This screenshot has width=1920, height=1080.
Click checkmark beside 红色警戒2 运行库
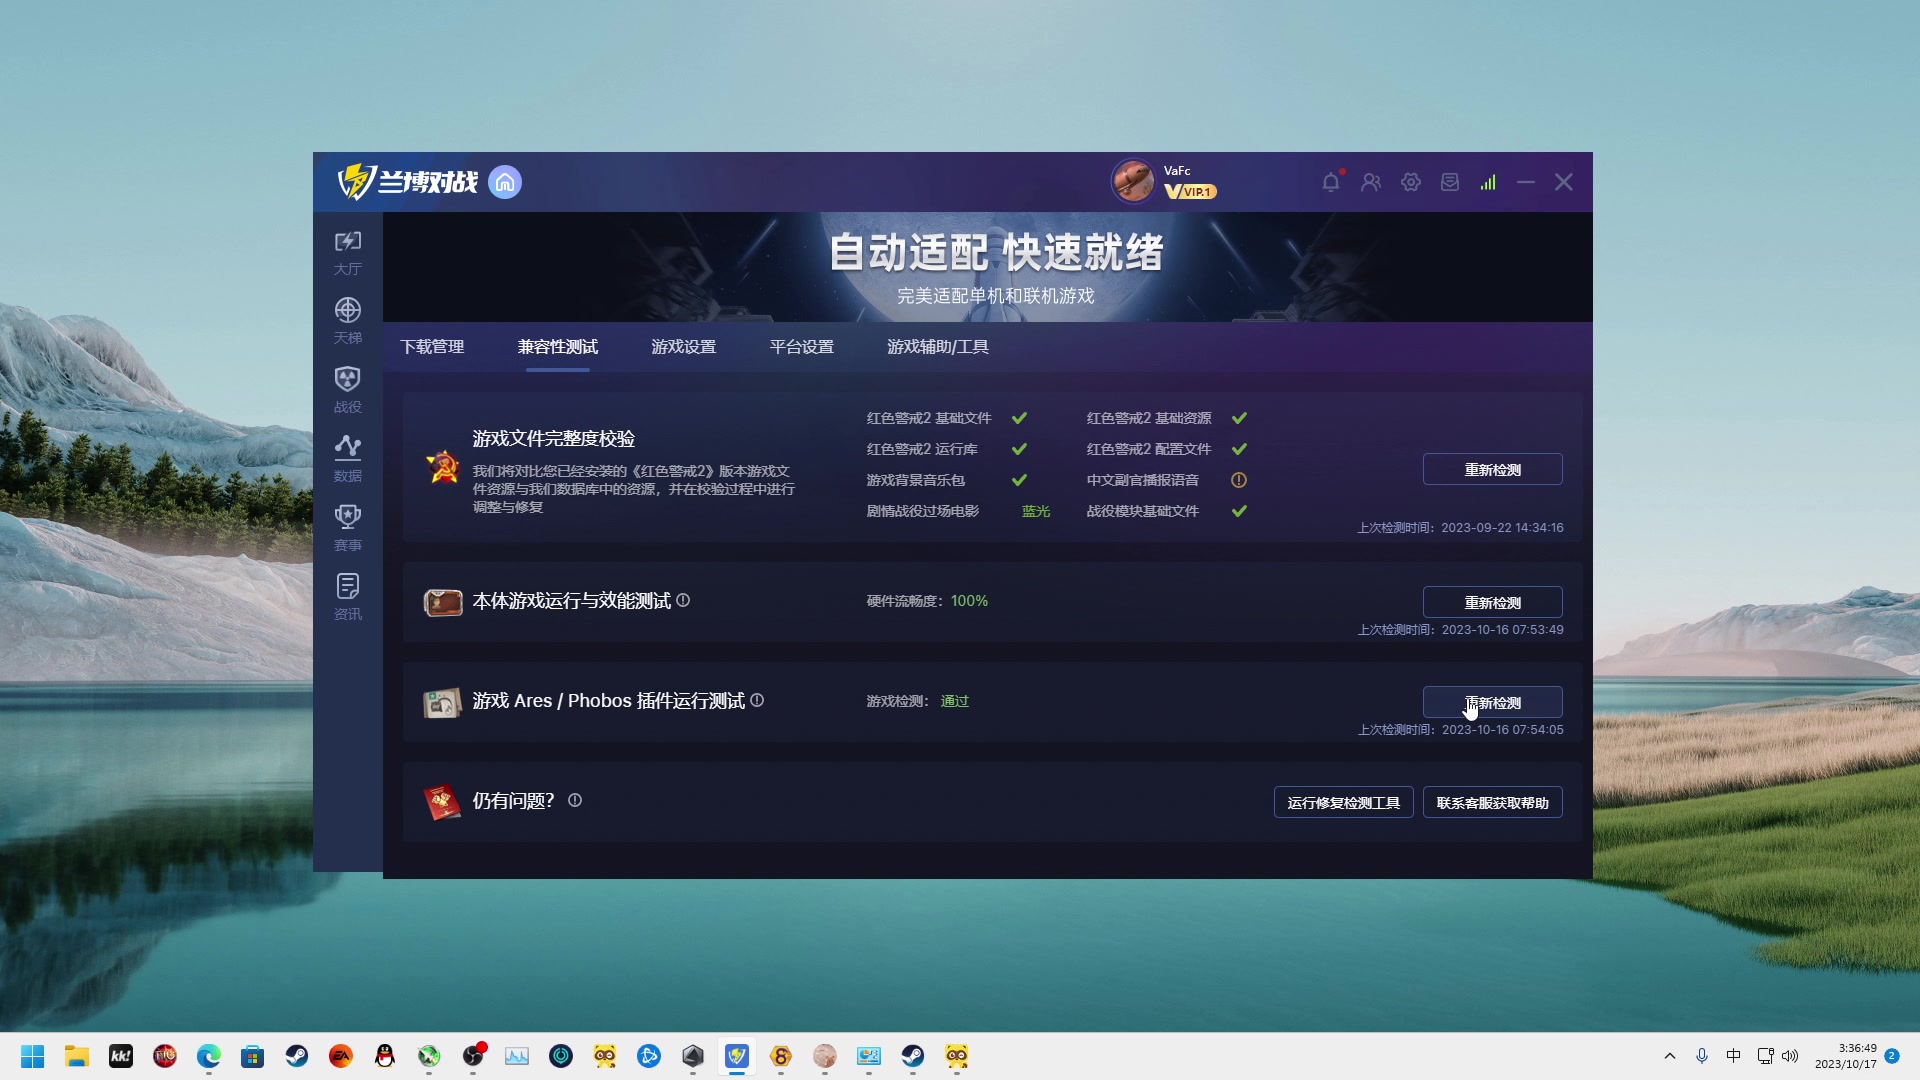click(x=1019, y=449)
